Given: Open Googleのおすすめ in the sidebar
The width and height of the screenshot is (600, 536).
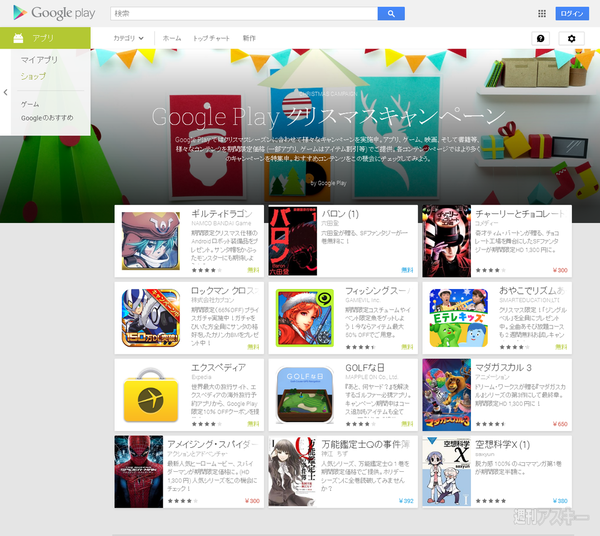Looking at the screenshot, I should tap(47, 118).
